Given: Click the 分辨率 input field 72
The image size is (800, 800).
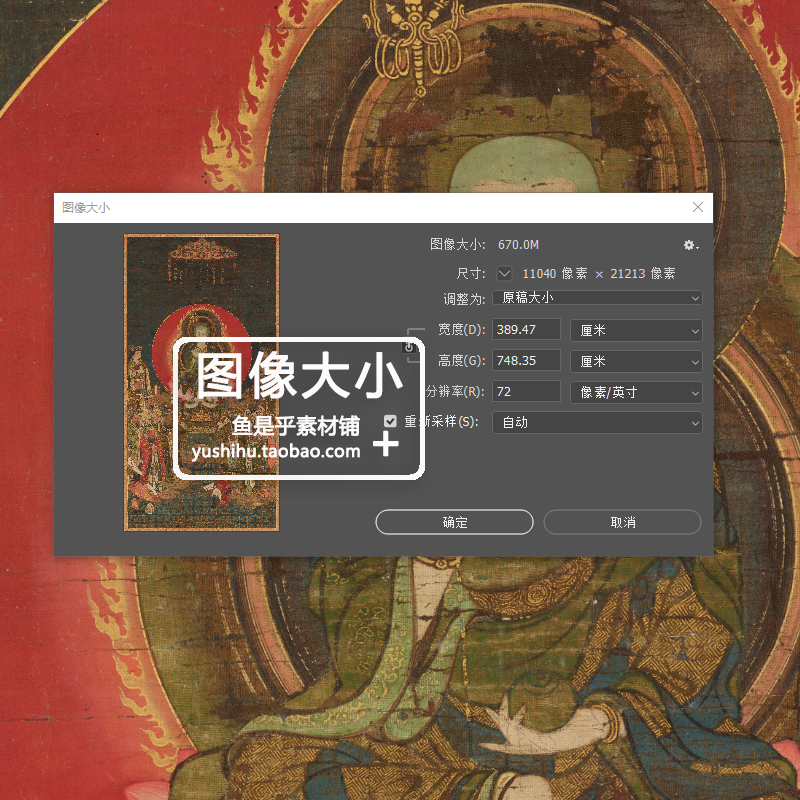Looking at the screenshot, I should point(526,392).
